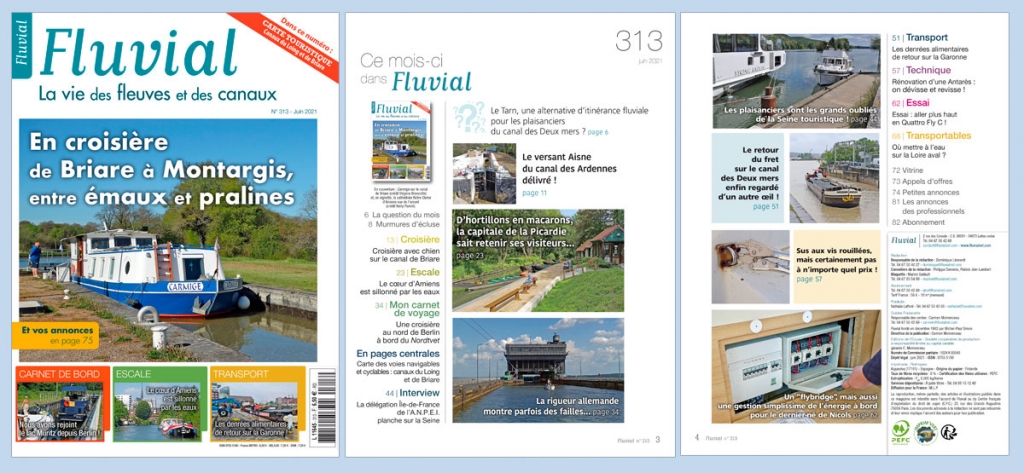
Task: Click the yellow 'Sus aux vis rouillées' box
Action: tap(837, 267)
